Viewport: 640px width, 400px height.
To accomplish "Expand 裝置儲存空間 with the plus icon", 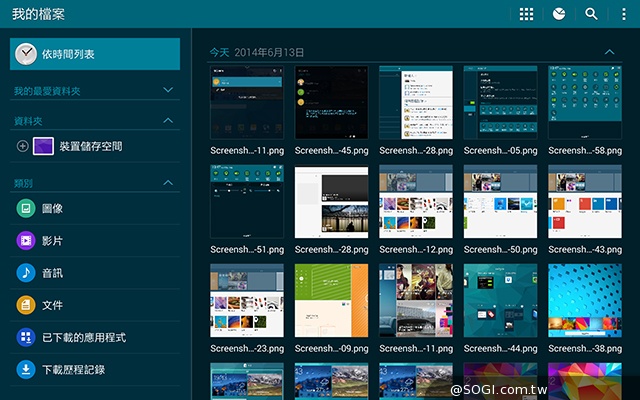I will coord(23,146).
